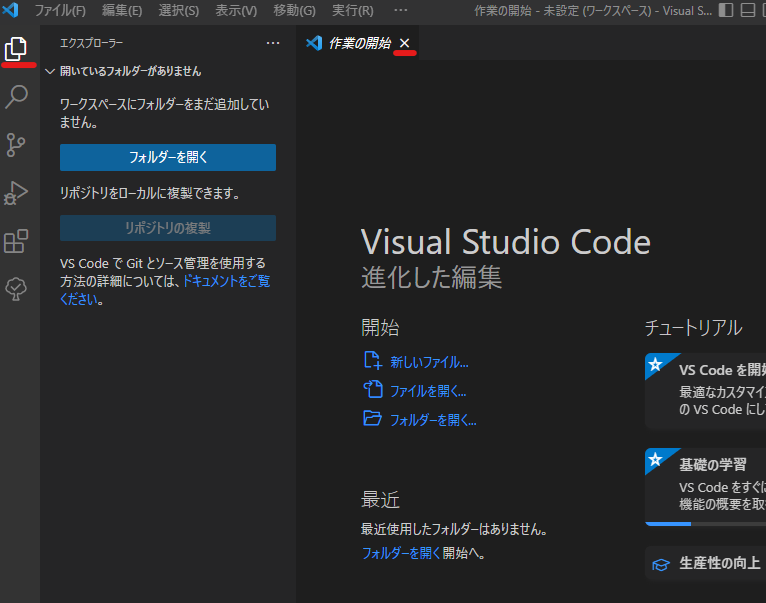766x603 pixels.
Task: Open the Explorer view in activity bar
Action: [x=16, y=49]
